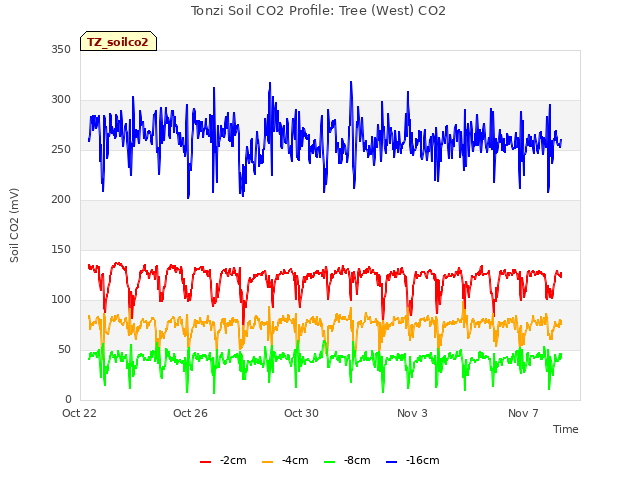Screen dimensions: 640x480
Task: Click the Soil CO2 (mV) axis label
Action: (x=14, y=225)
